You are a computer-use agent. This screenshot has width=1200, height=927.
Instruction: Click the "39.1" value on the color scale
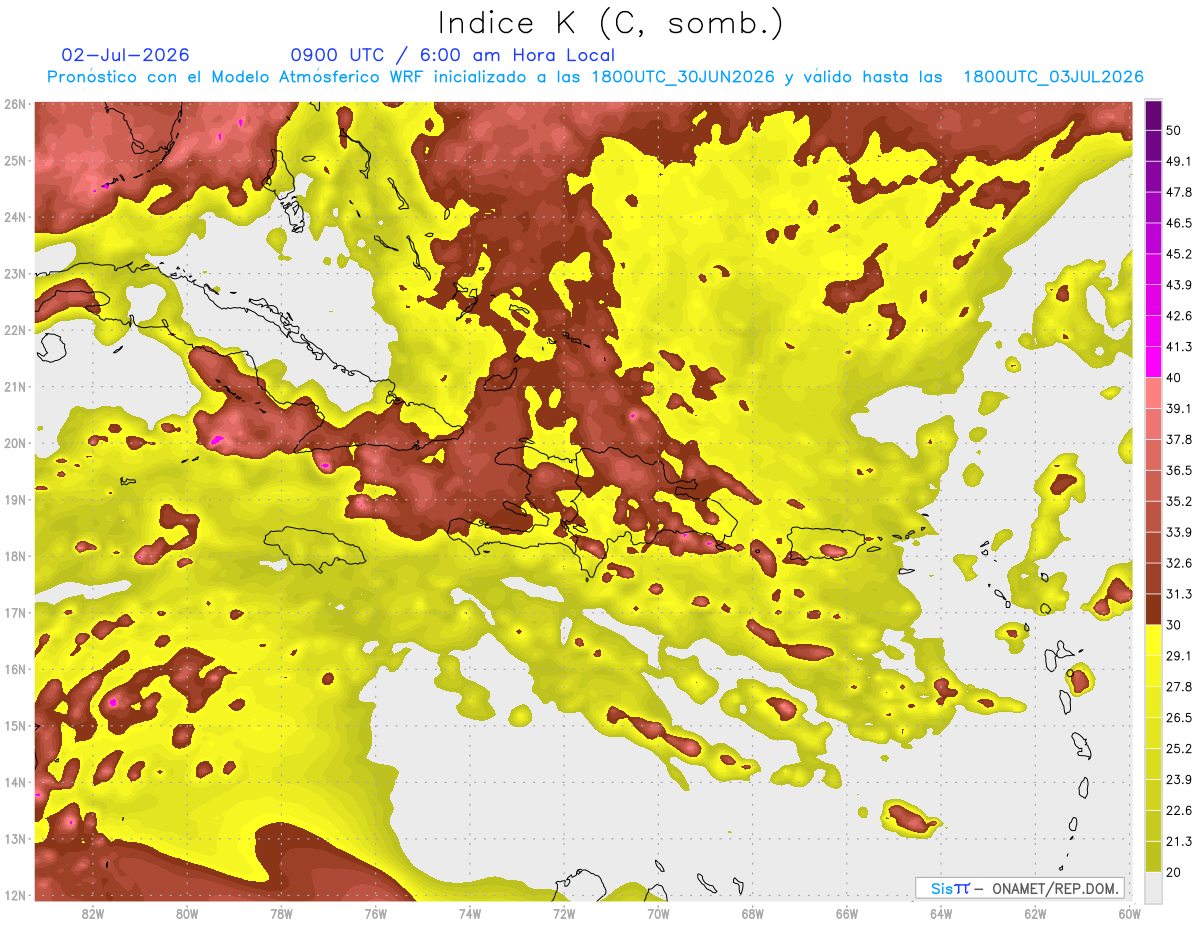1179,408
